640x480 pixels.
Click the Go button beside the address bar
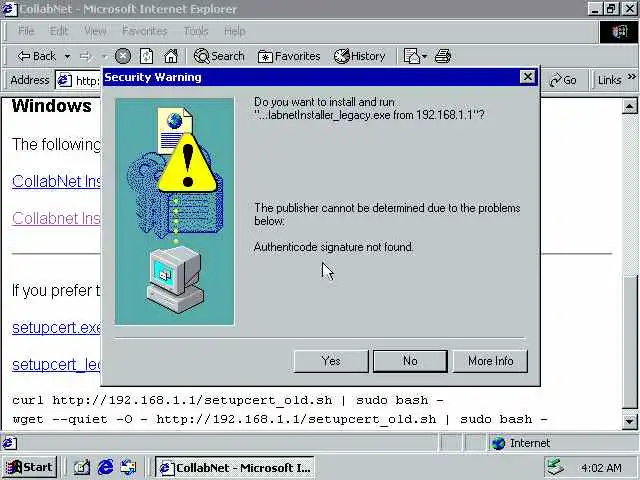click(x=563, y=80)
